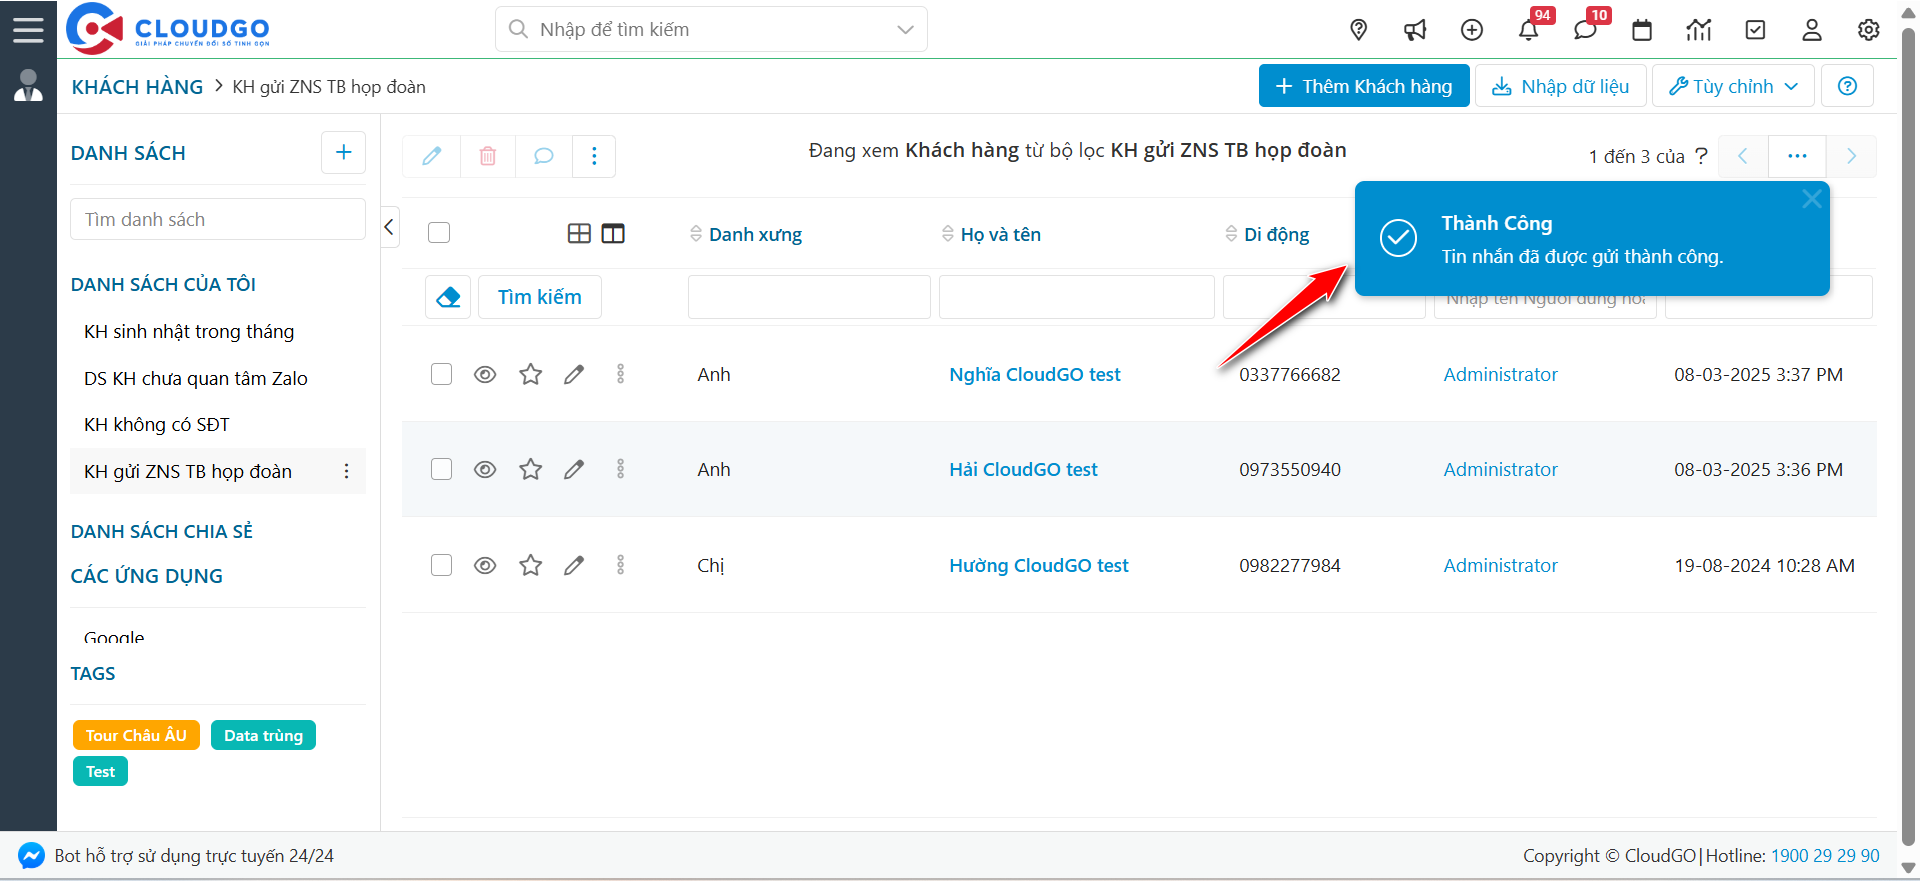The image size is (1920, 881).
Task: Open the reports chart icon
Action: (1699, 30)
